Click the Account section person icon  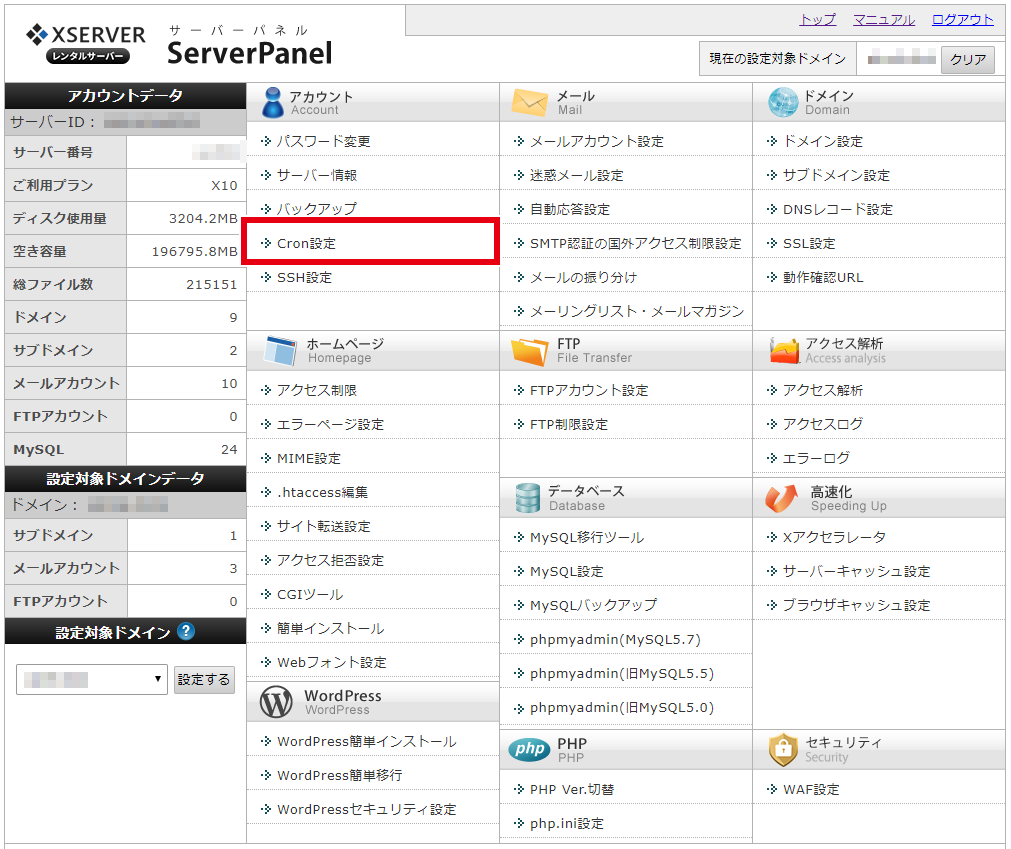[x=273, y=102]
